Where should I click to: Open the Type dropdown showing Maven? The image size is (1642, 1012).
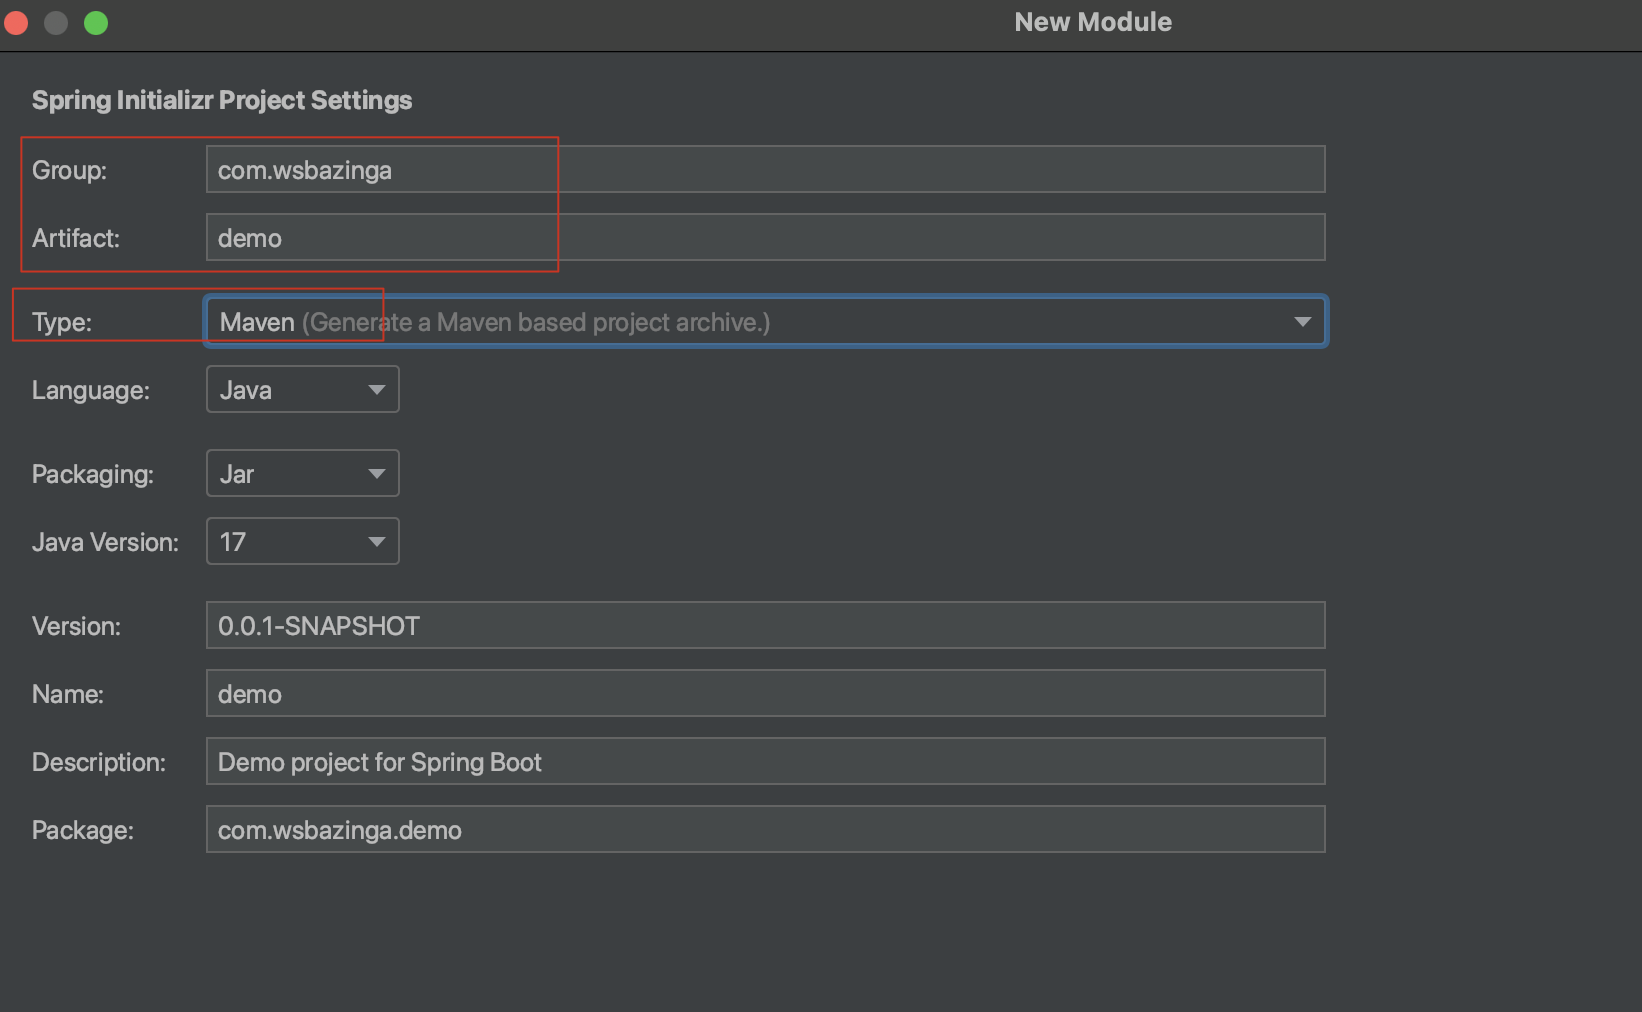pyautogui.click(x=765, y=321)
